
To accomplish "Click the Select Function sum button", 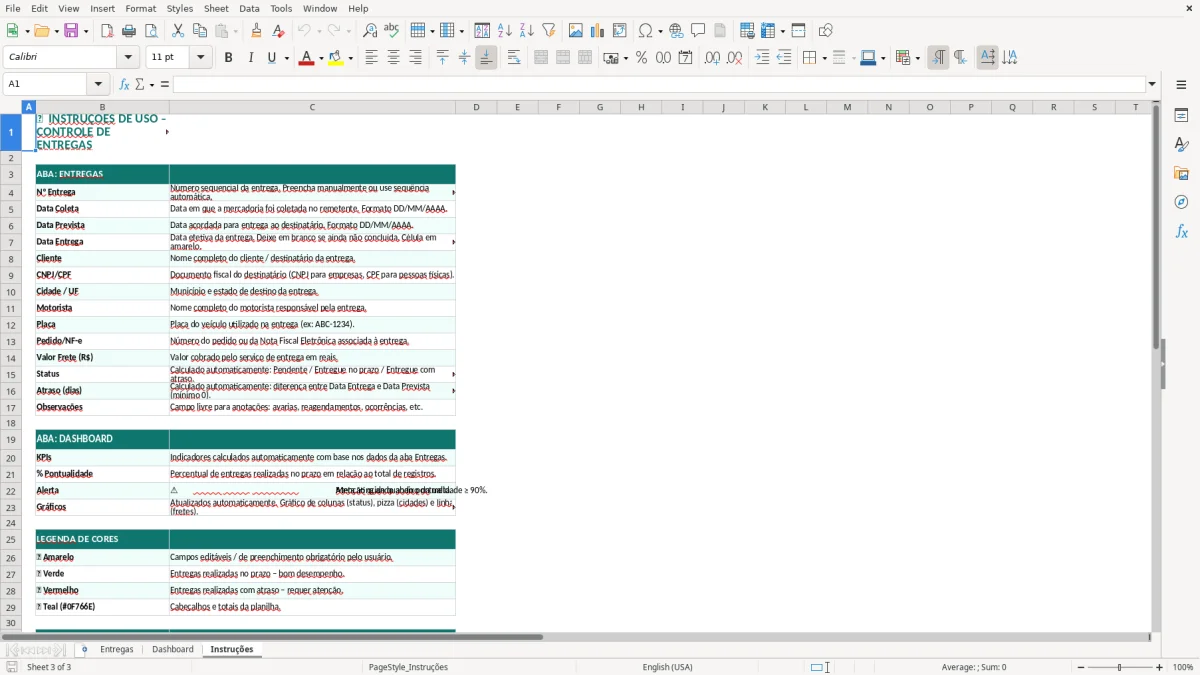I will tap(140, 84).
